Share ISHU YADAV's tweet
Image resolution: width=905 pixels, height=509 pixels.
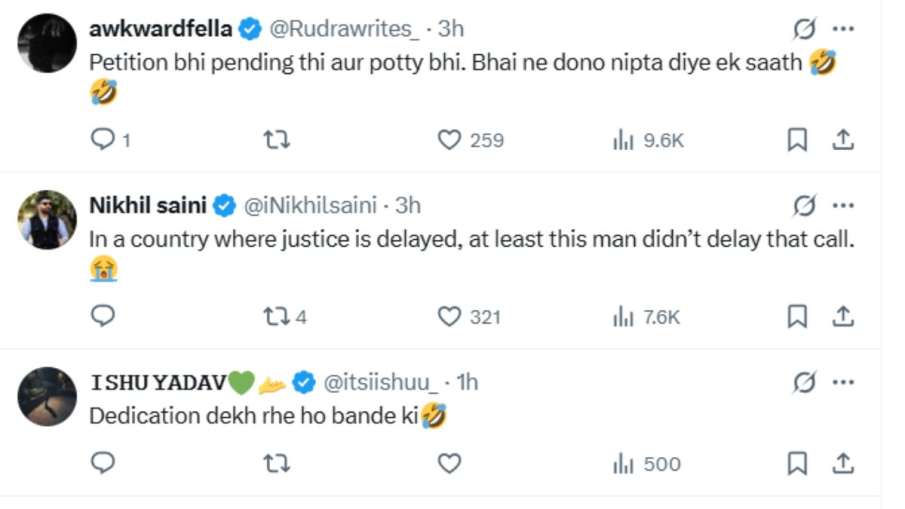pyautogui.click(x=843, y=463)
